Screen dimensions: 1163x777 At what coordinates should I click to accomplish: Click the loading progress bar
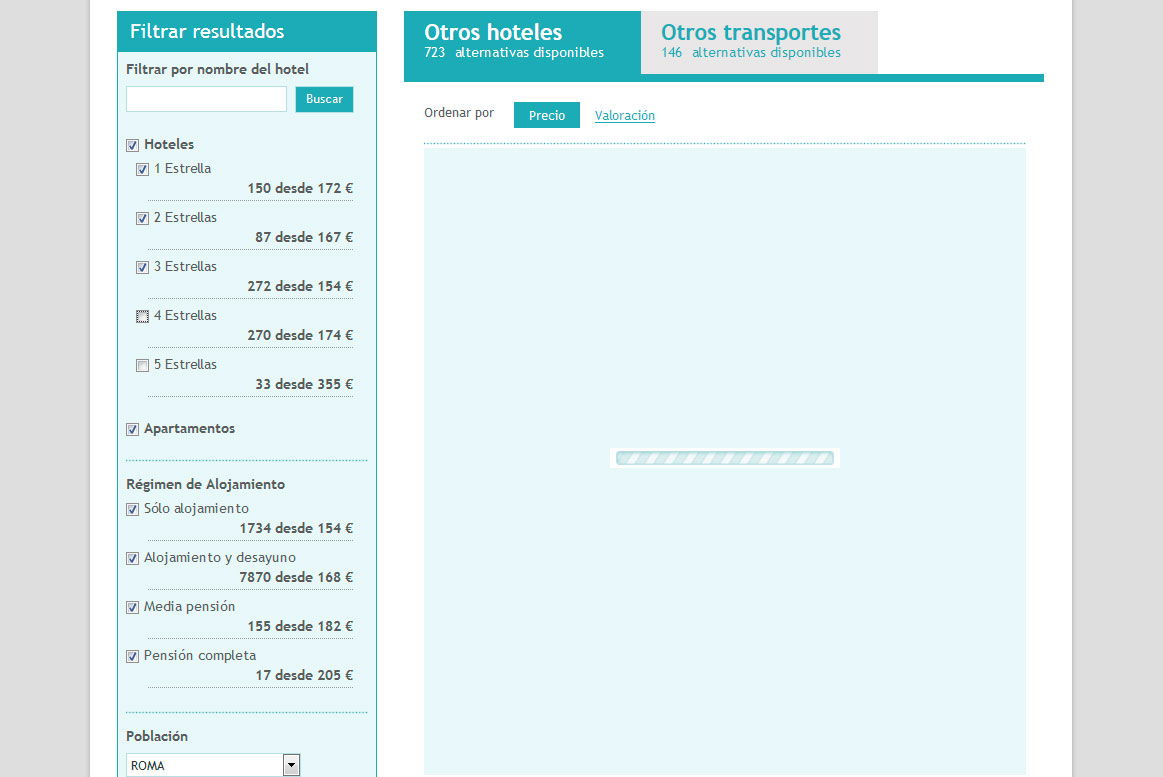click(x=723, y=457)
